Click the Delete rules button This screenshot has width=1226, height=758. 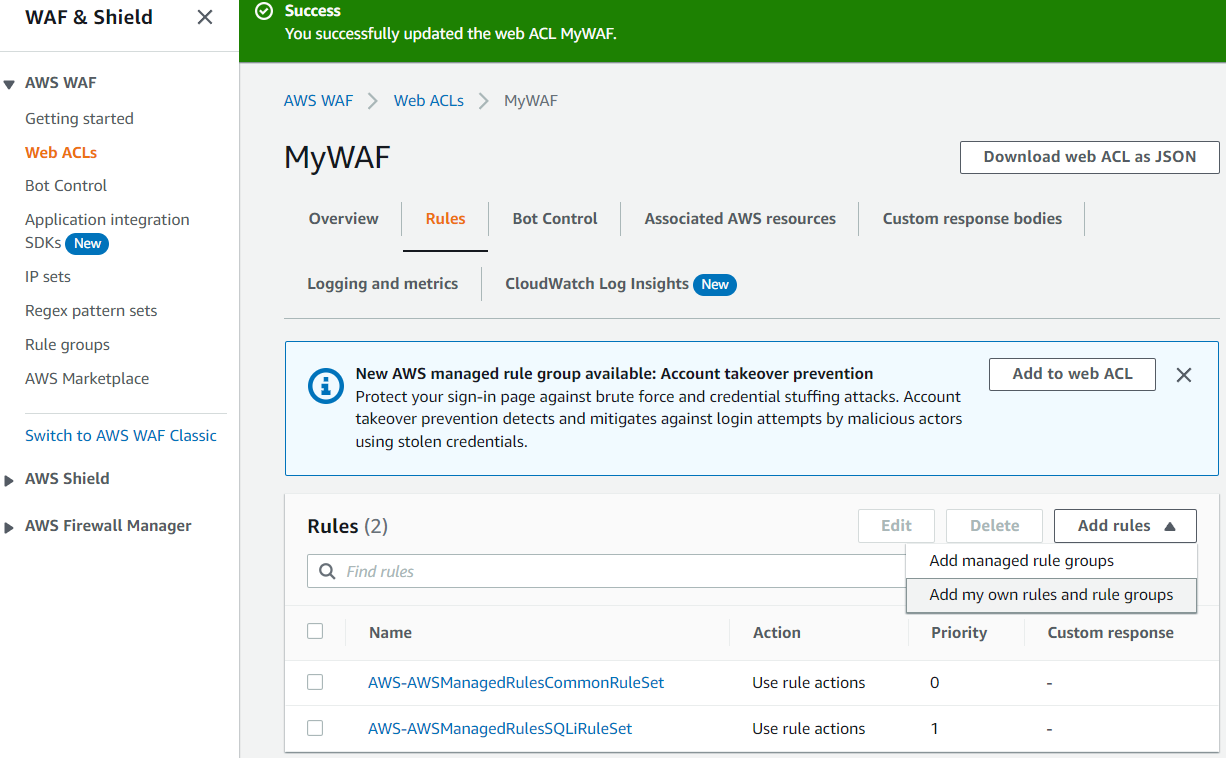tap(995, 526)
